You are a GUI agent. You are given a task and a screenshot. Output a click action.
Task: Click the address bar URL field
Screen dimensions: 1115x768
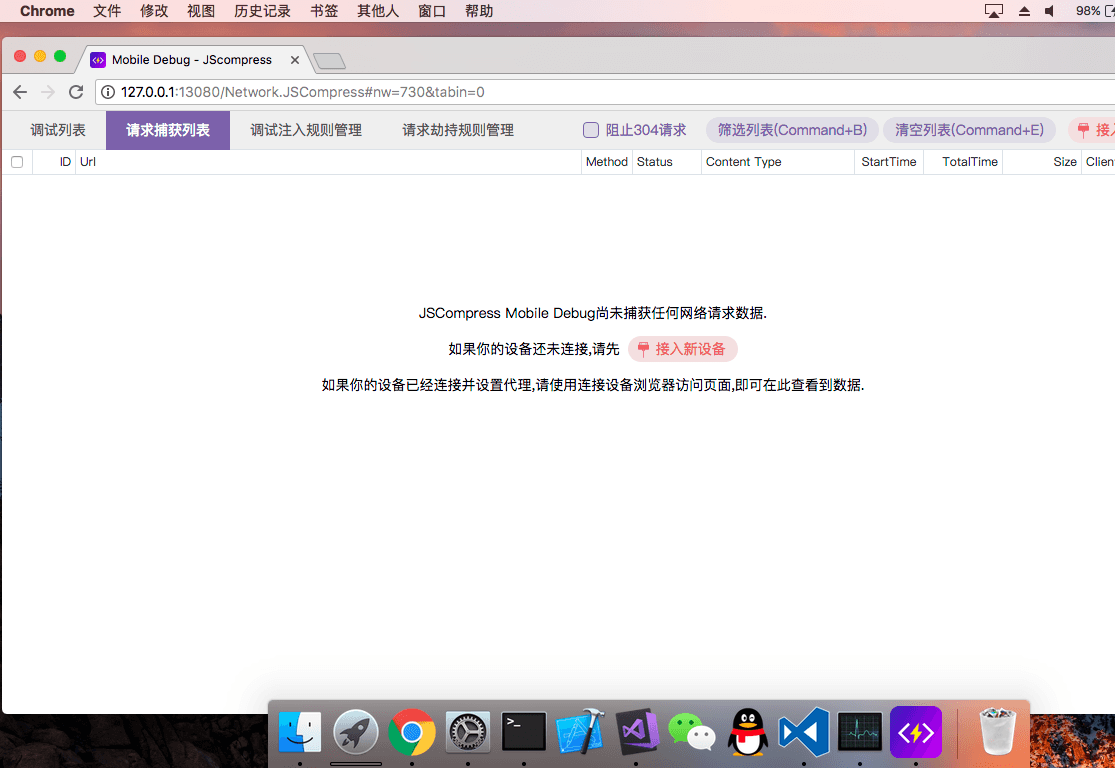(x=604, y=92)
